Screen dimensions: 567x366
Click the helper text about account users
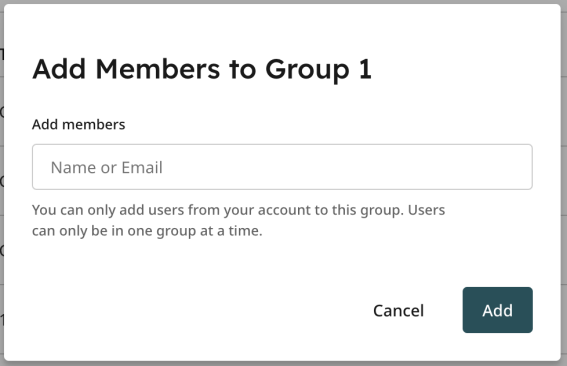238,220
